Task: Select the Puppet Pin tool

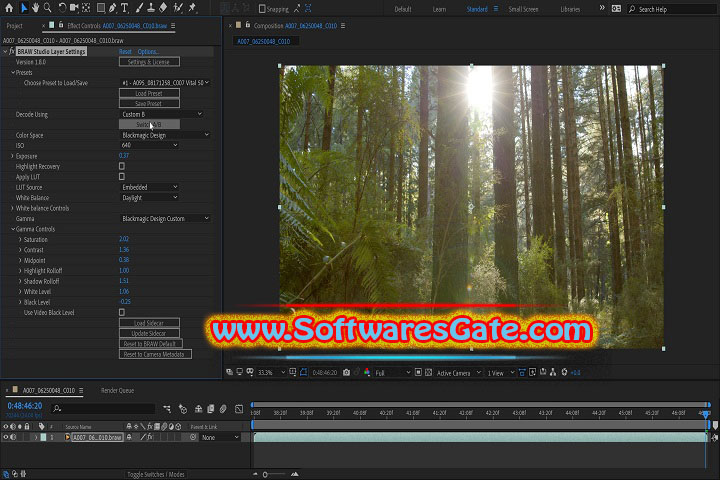Action: pyautogui.click(x=192, y=8)
